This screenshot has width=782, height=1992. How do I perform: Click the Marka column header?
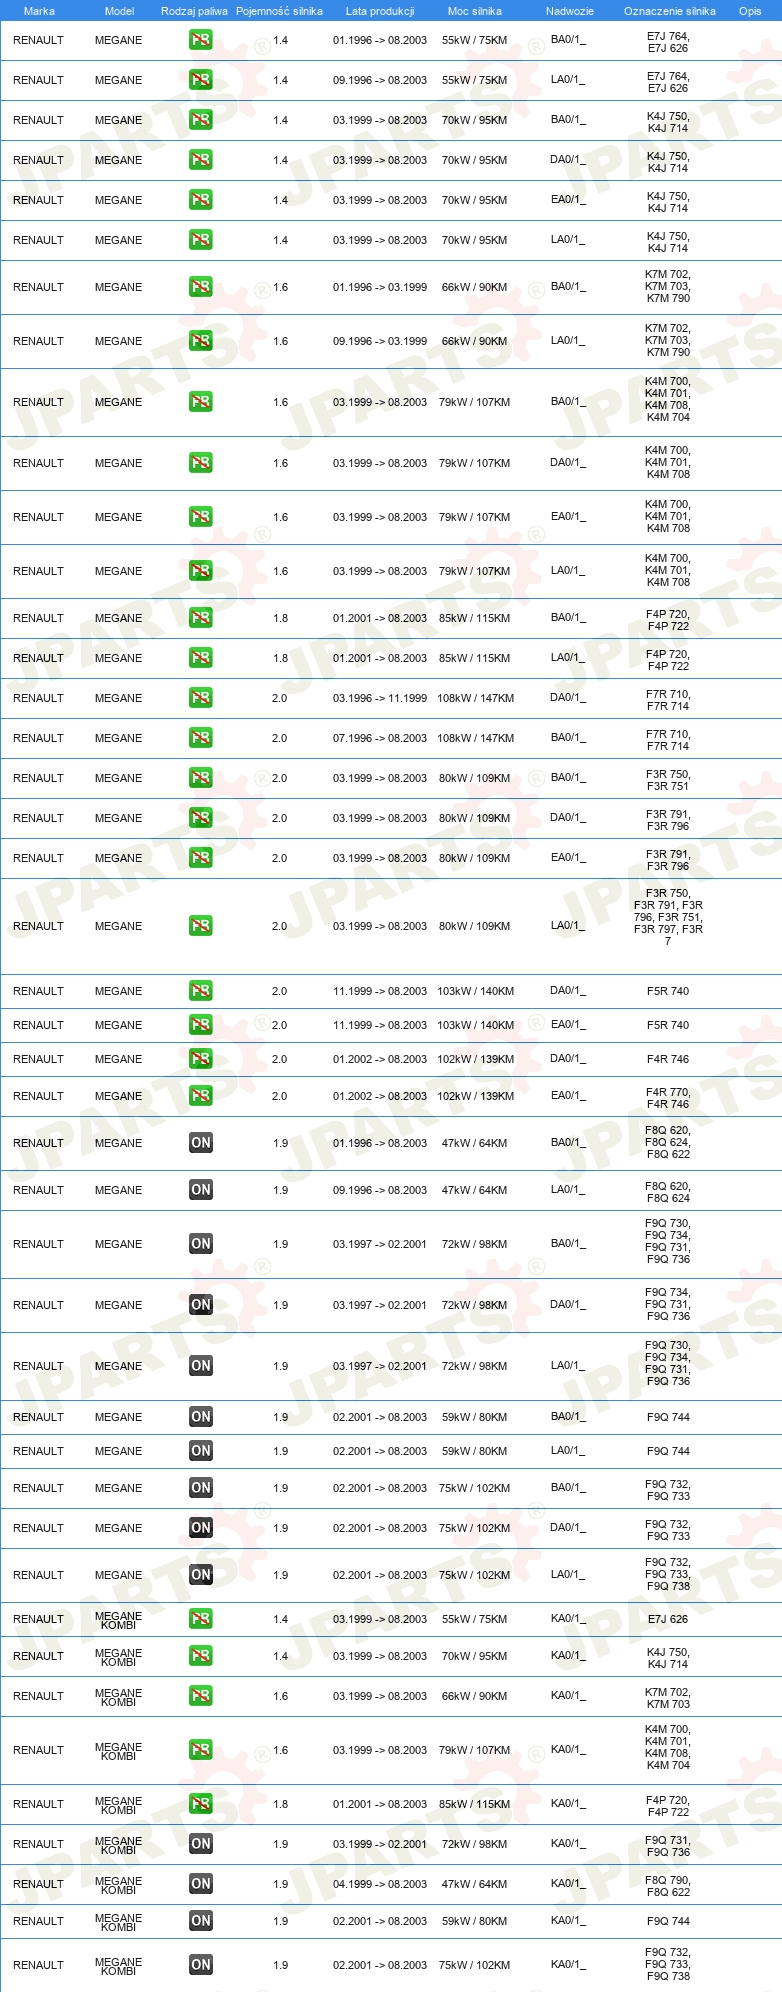(39, 11)
